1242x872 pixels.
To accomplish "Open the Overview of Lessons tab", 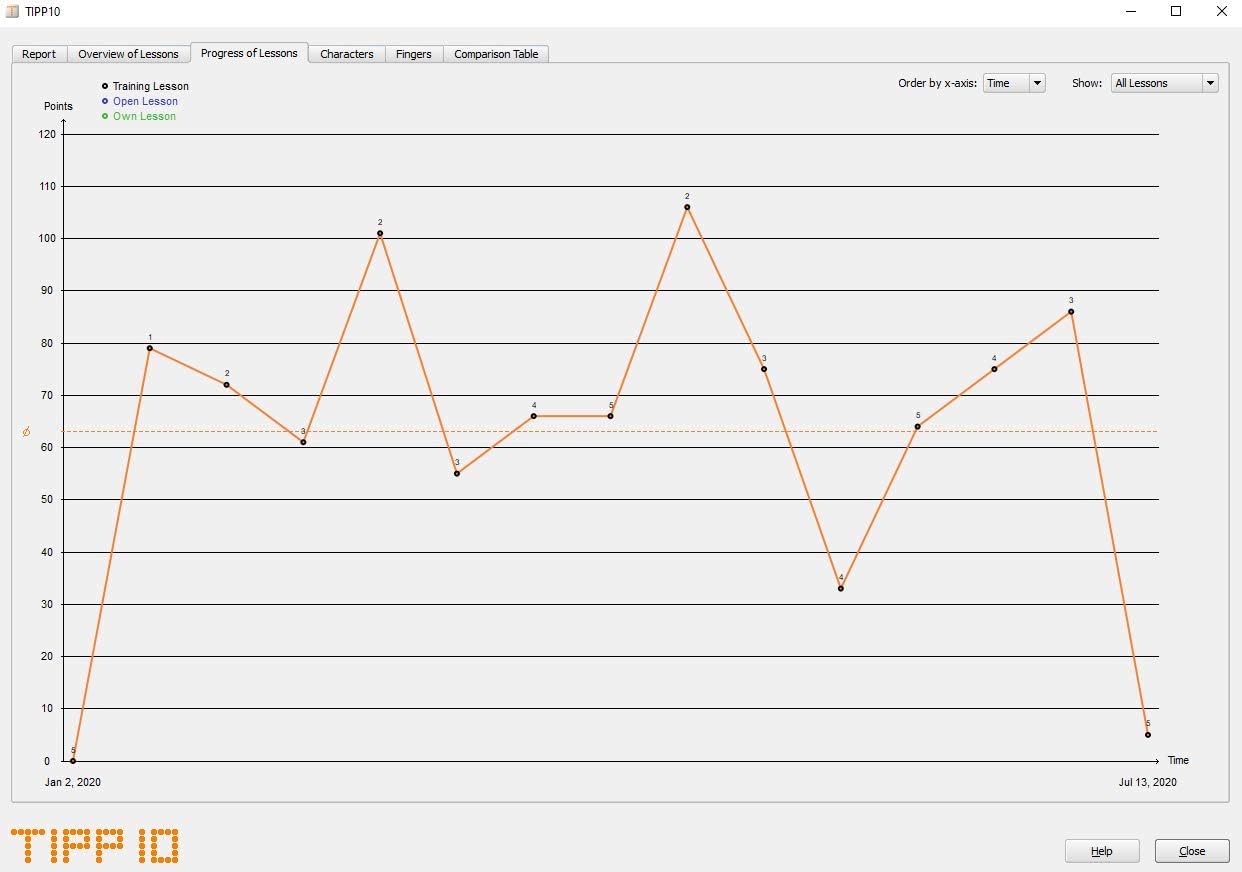I will tap(128, 54).
